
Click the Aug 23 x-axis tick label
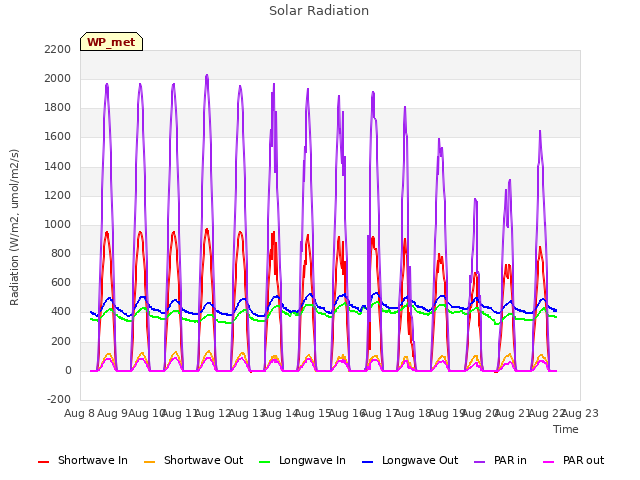point(580,413)
